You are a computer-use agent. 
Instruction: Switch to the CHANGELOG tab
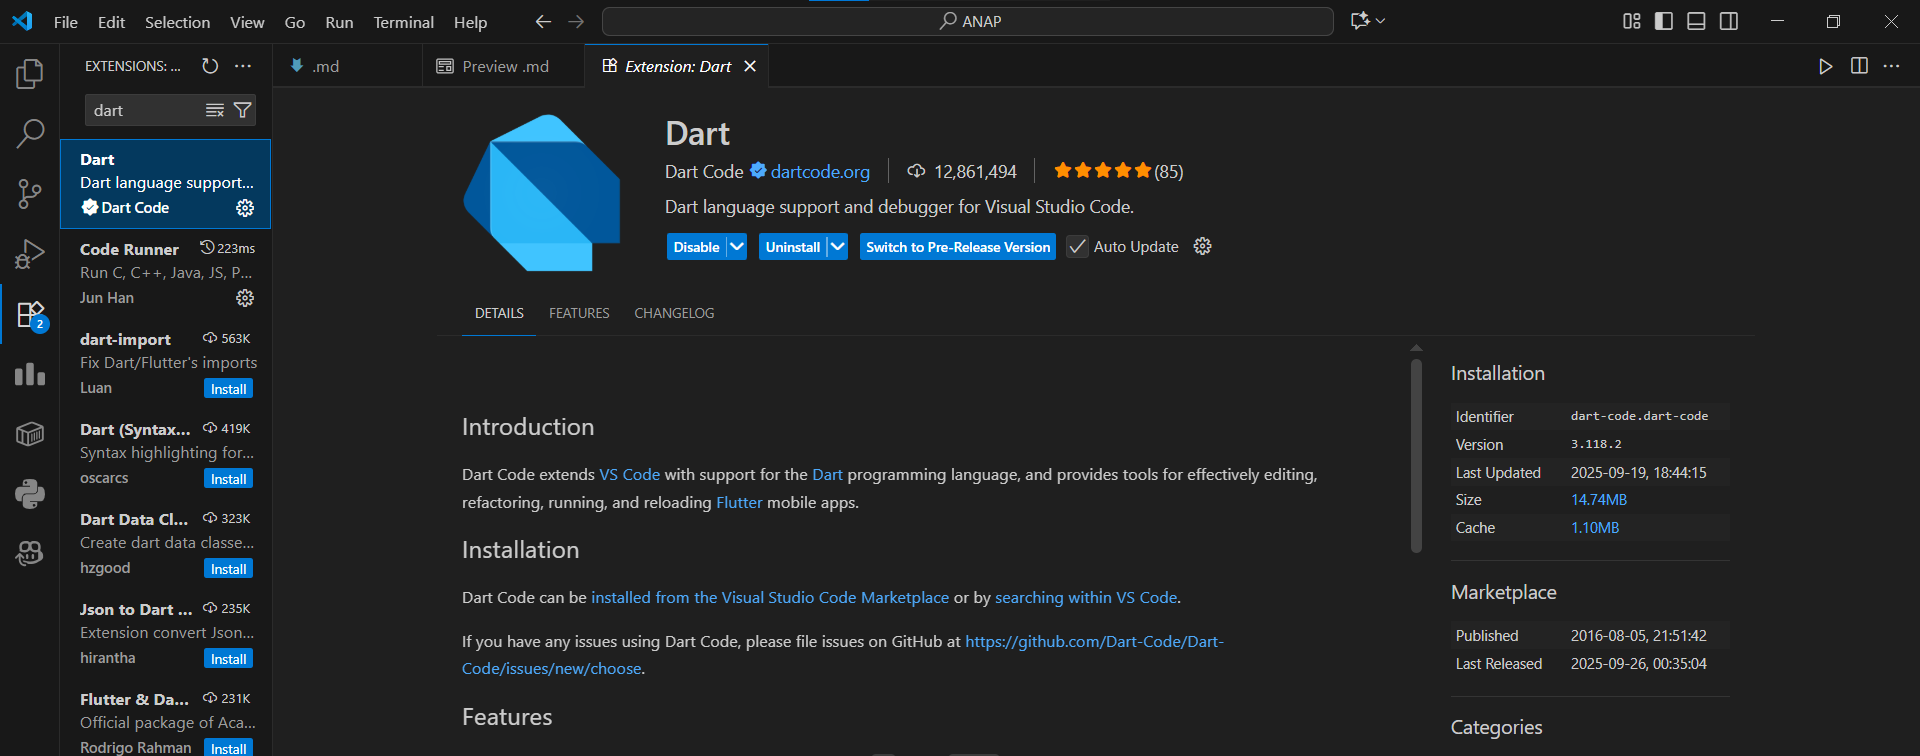point(674,313)
